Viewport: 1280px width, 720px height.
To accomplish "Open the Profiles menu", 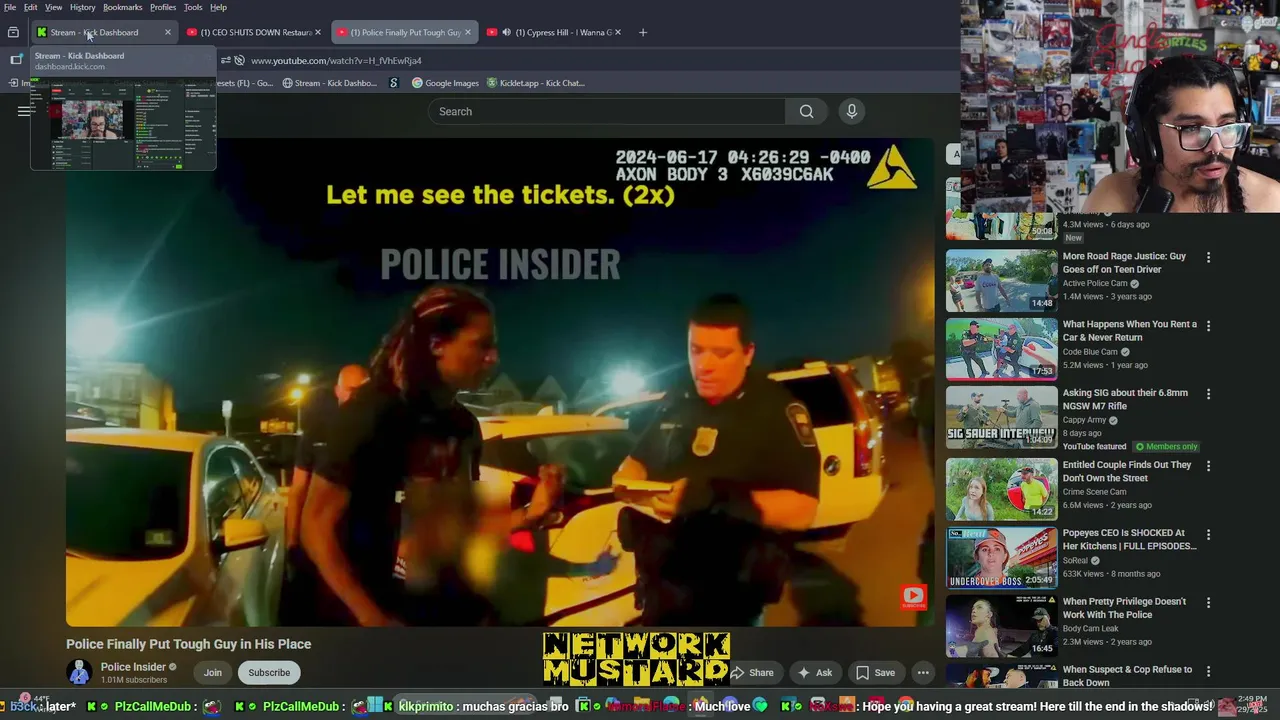I will [x=163, y=7].
